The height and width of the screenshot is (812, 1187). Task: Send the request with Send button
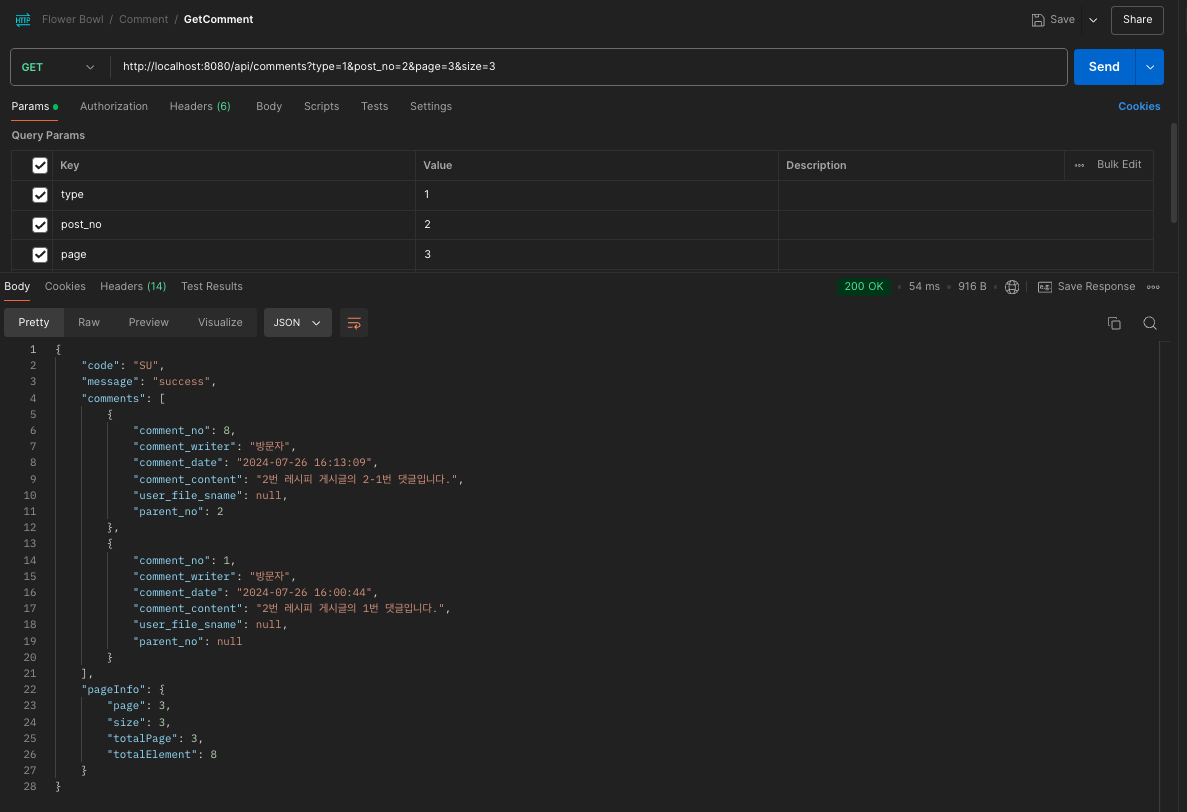(x=1104, y=67)
